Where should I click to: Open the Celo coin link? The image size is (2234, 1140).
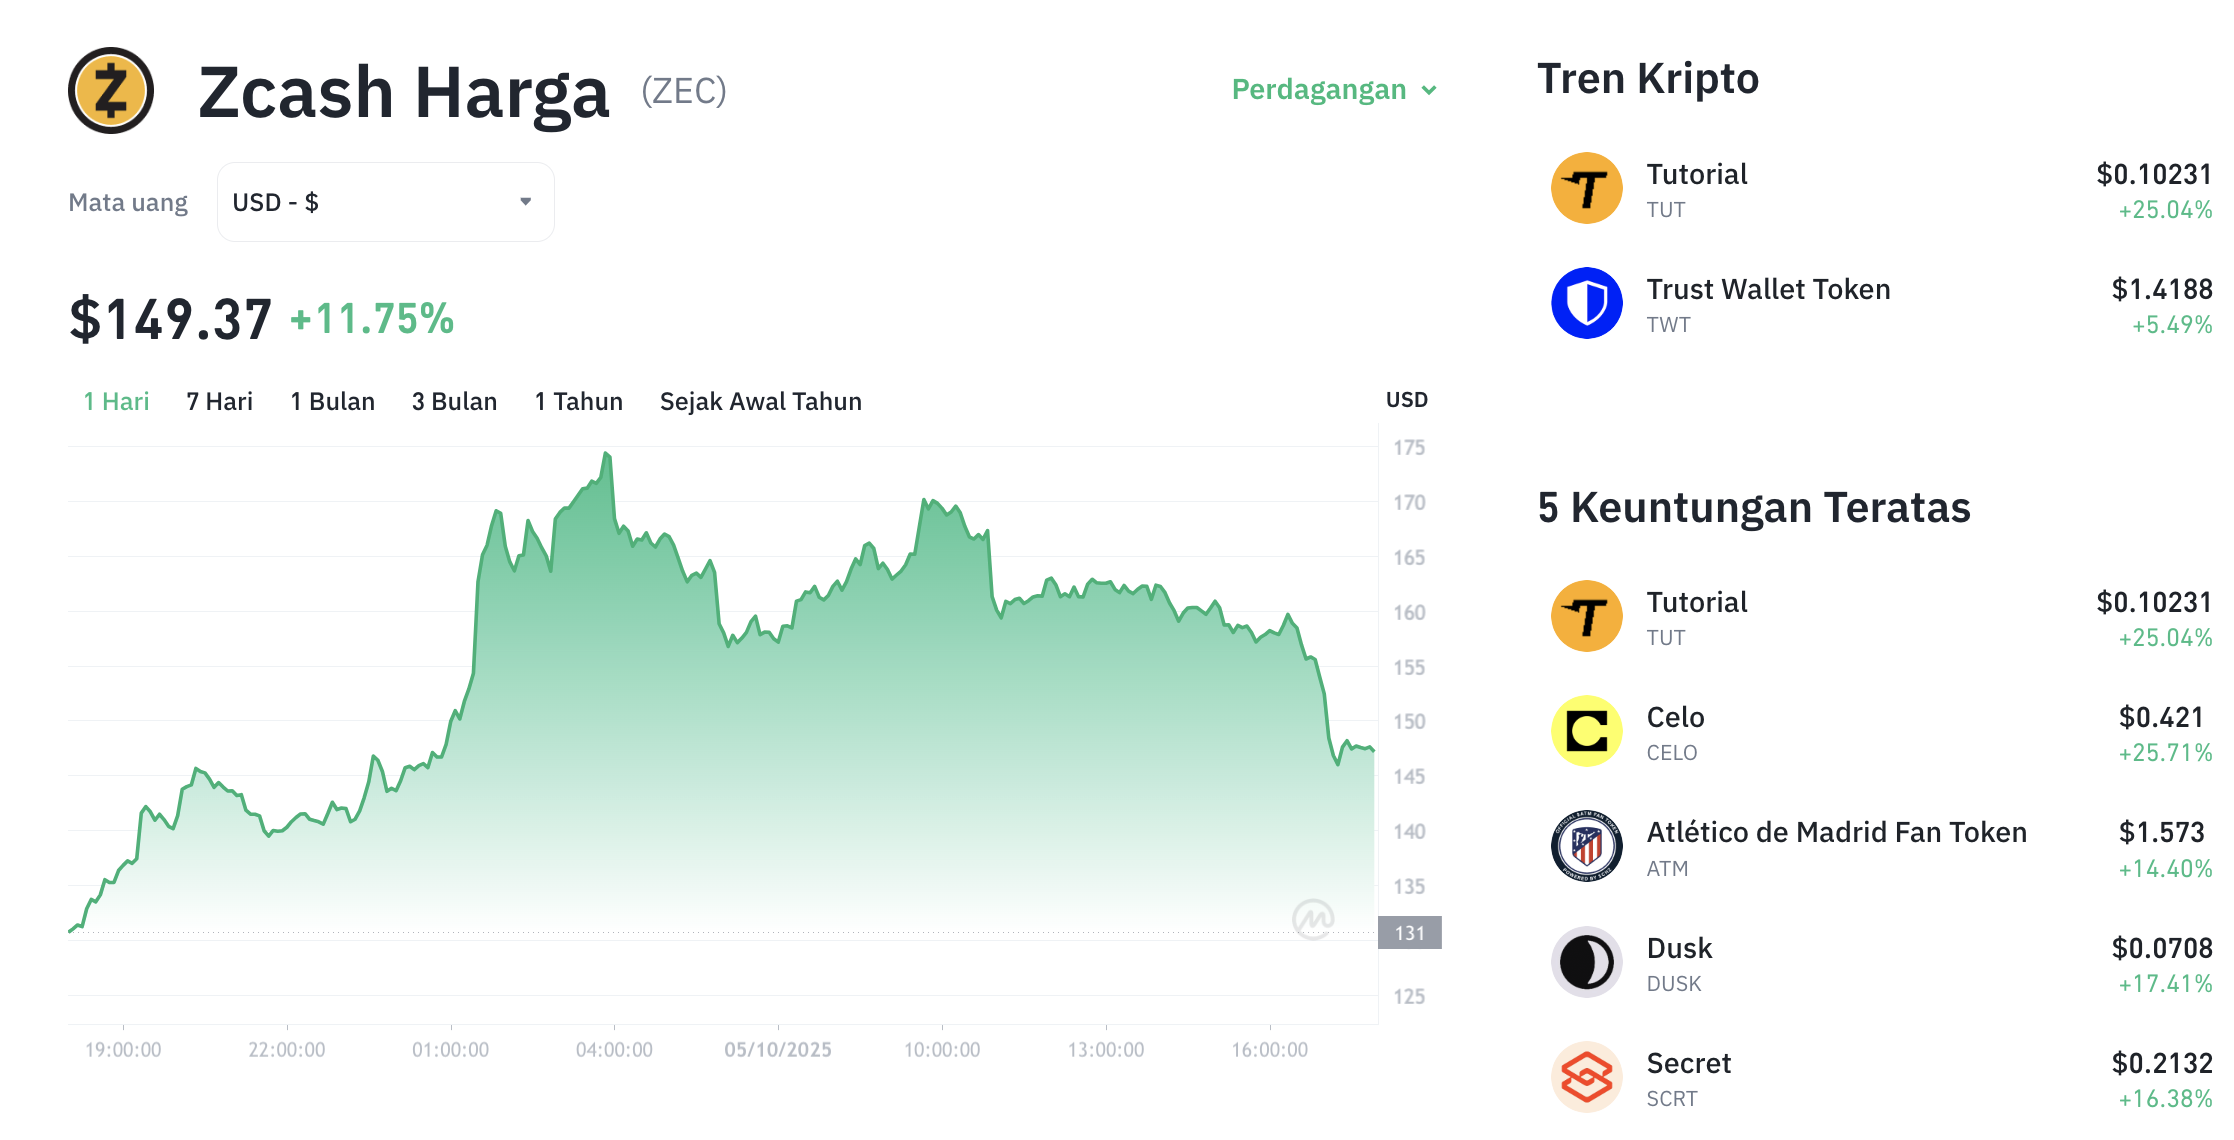(x=1675, y=718)
